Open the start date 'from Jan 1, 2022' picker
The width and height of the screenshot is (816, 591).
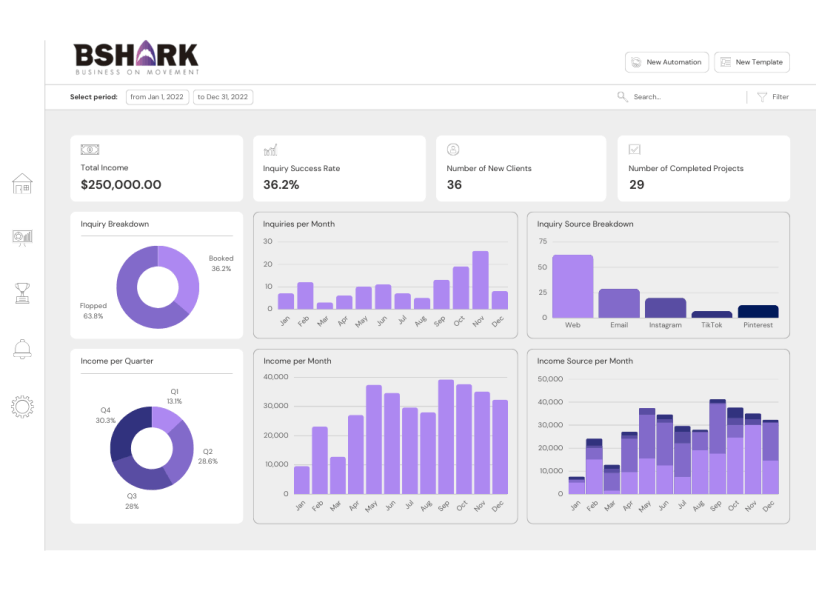coord(156,97)
